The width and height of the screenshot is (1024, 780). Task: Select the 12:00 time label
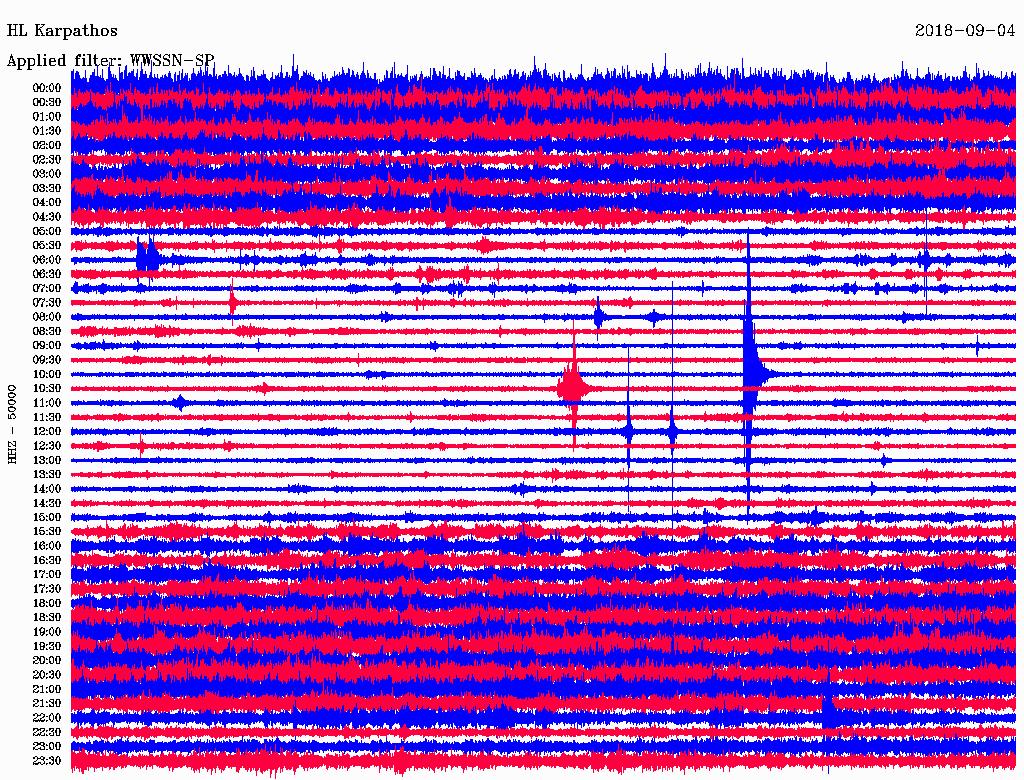click(47, 432)
